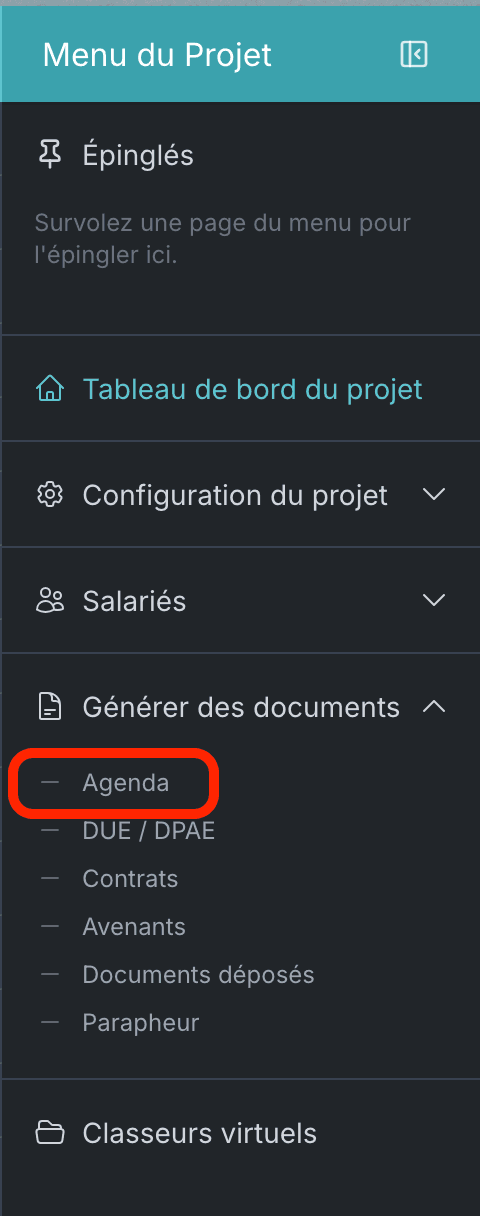This screenshot has width=480, height=1216.
Task: Expand the Salariés section chevron
Action: [433, 600]
